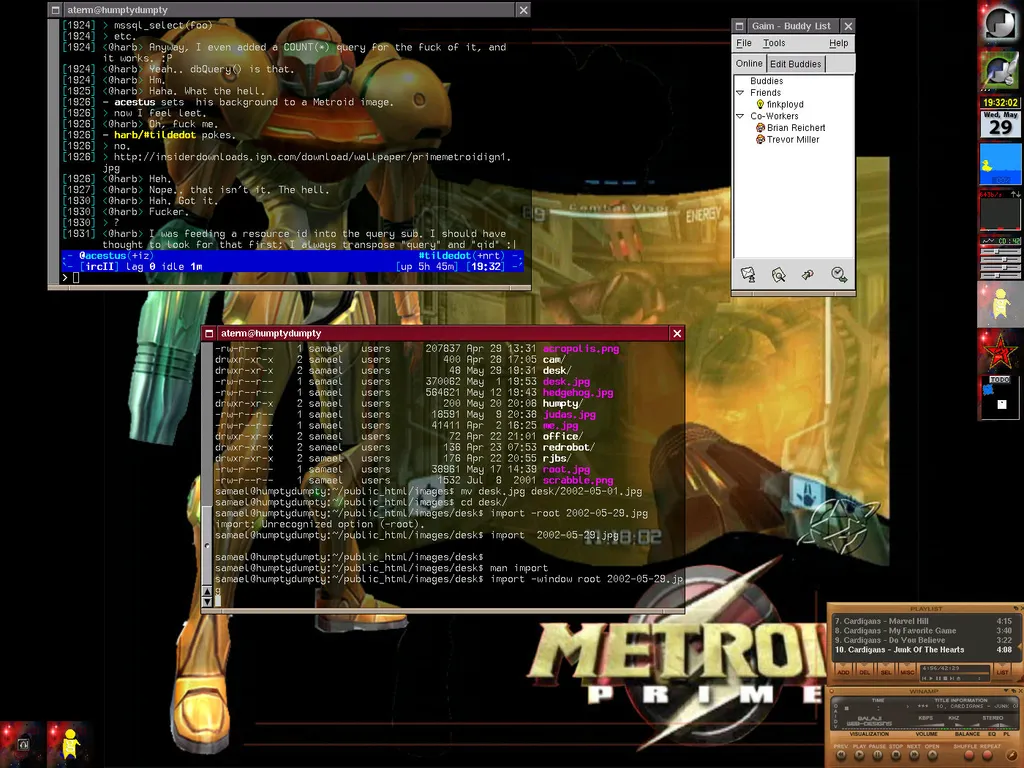This screenshot has width=1024, height=768.
Task: Toggle Winamp Shuffle
Action: (x=969, y=755)
